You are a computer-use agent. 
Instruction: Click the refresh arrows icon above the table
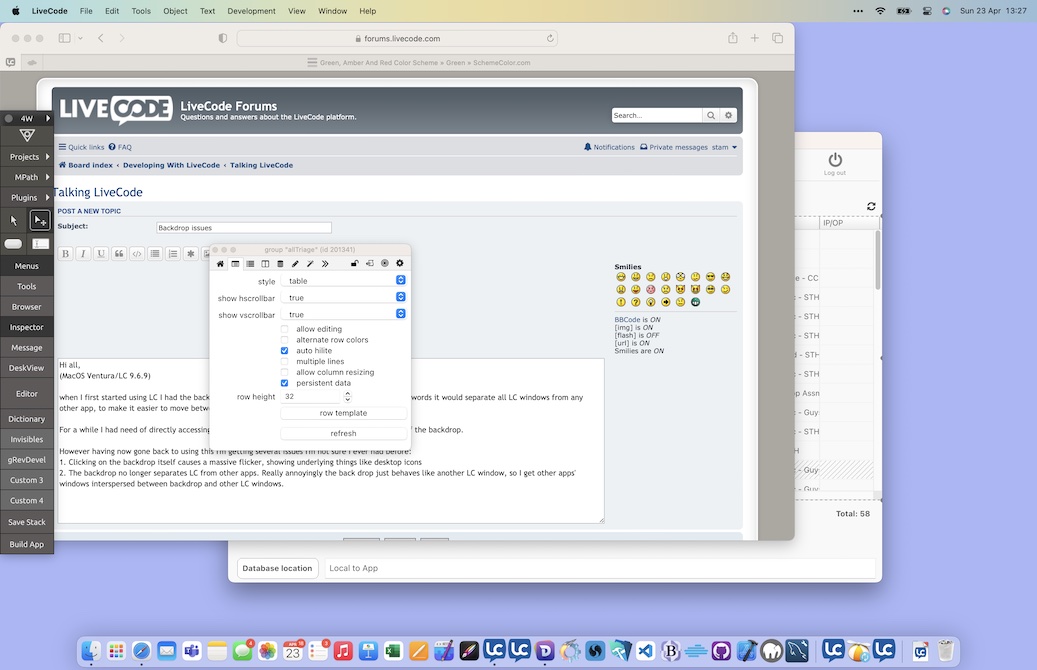click(871, 206)
